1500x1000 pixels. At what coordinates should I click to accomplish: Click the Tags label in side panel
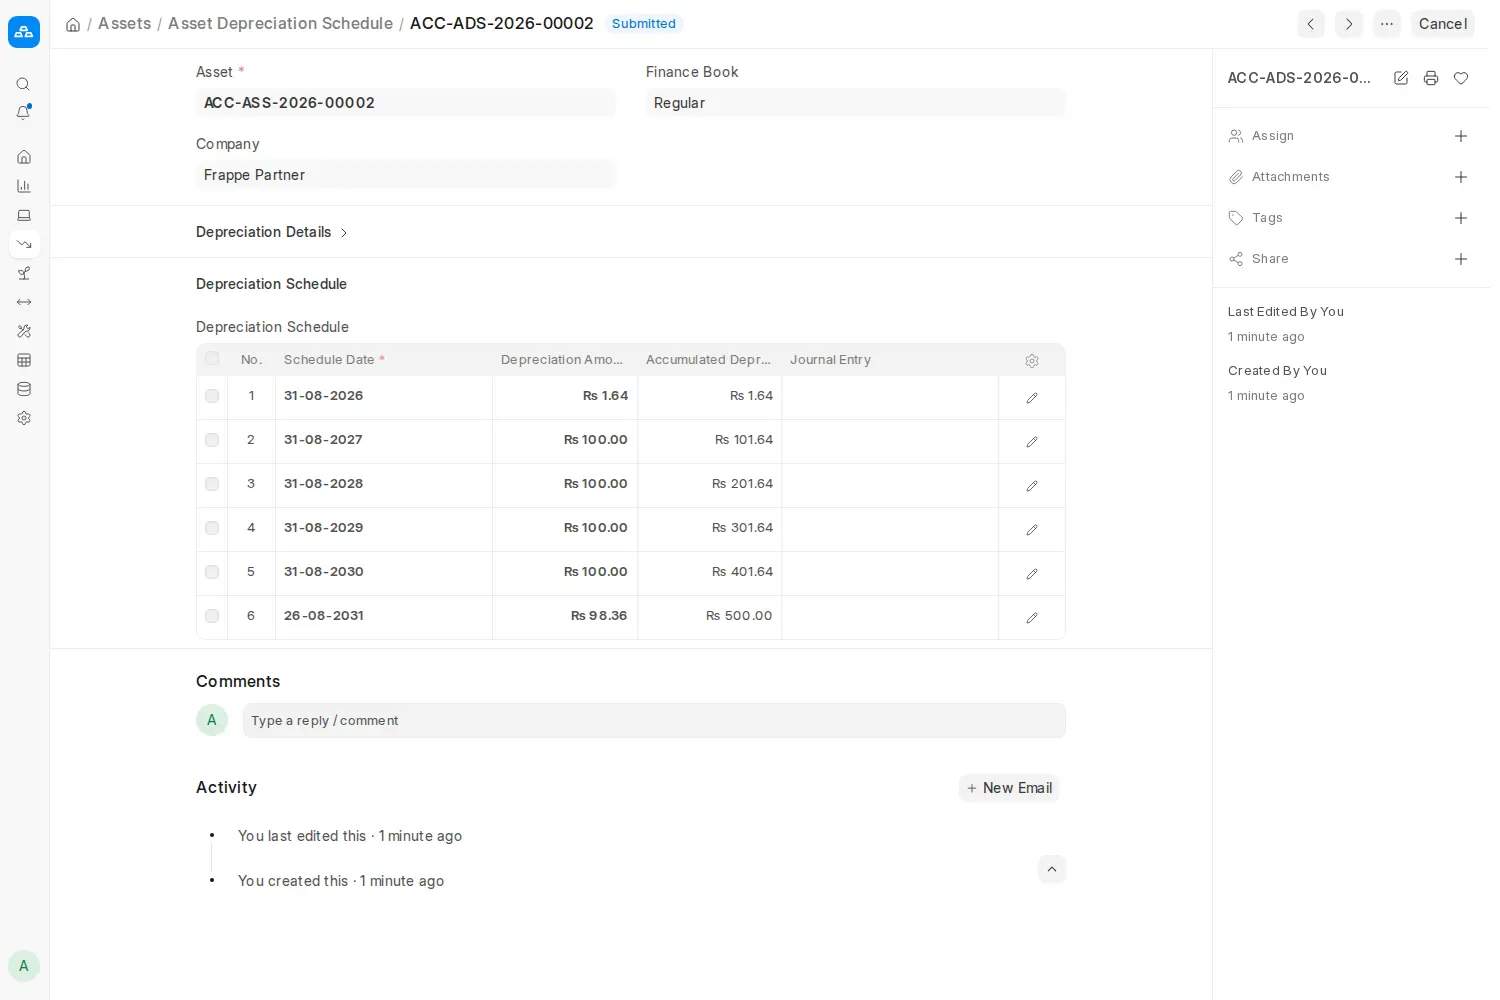click(x=1267, y=218)
